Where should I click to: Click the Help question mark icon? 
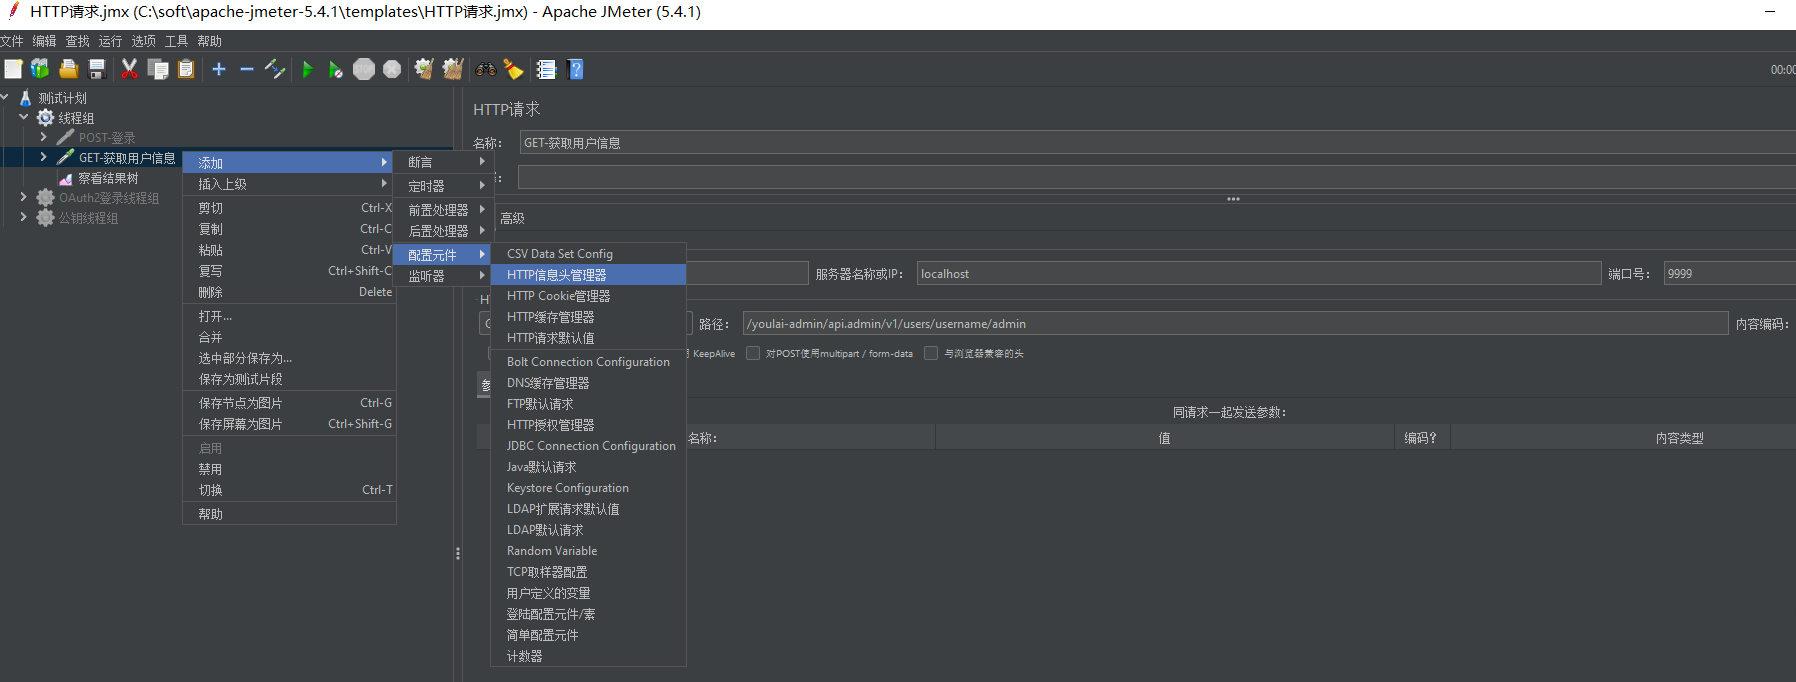[x=575, y=69]
